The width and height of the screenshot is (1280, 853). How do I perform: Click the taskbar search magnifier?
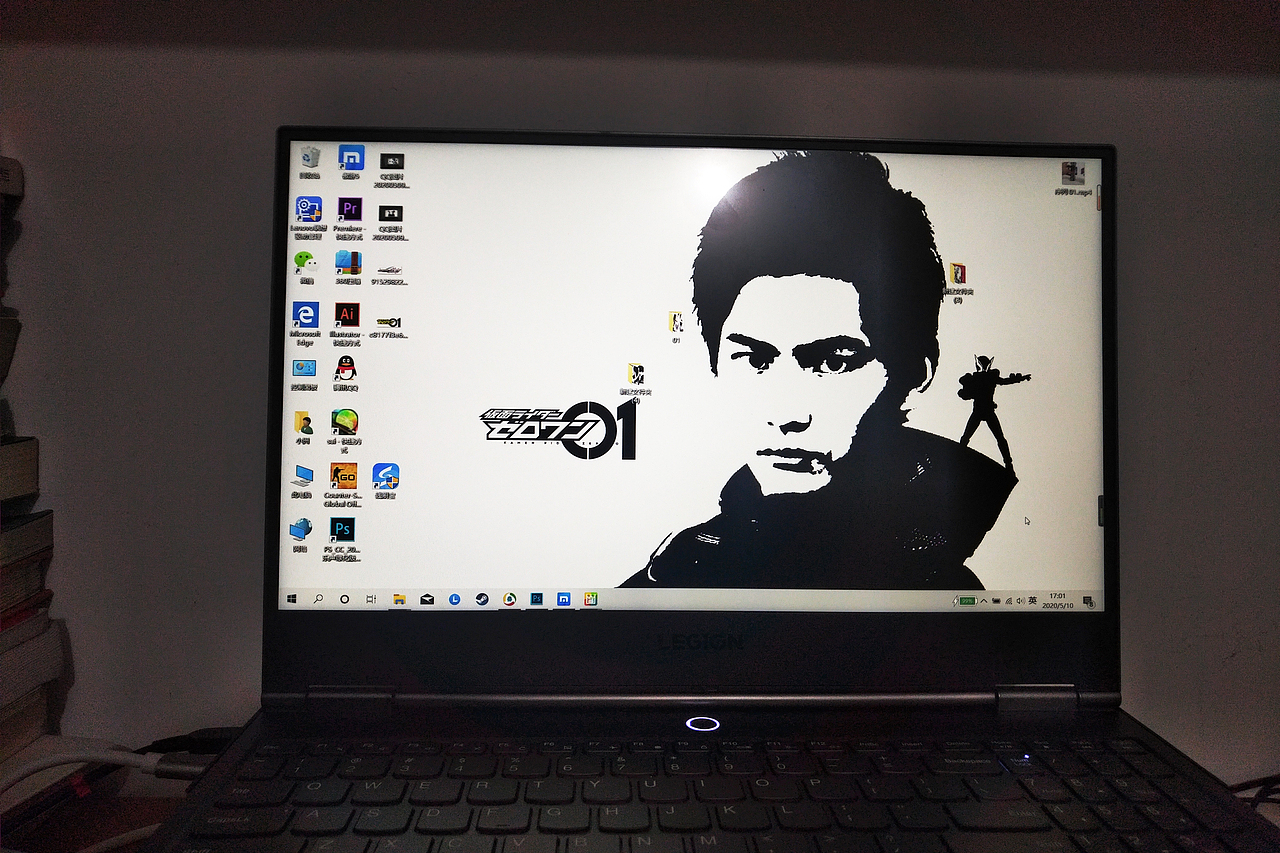(x=318, y=598)
